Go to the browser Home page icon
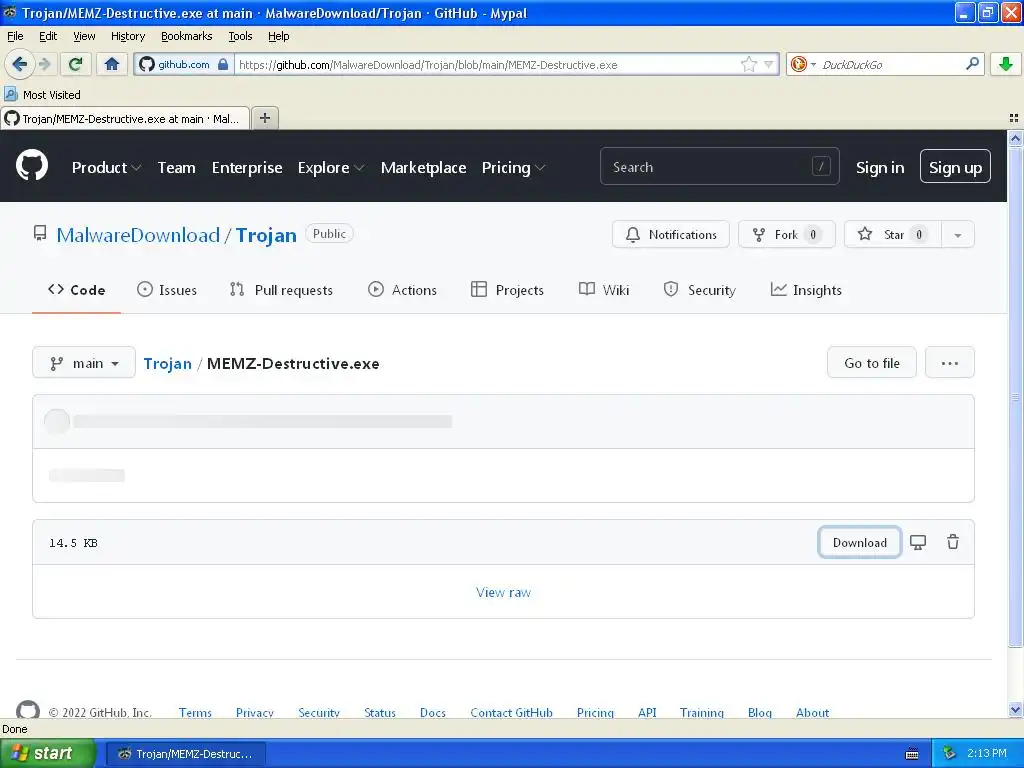The width and height of the screenshot is (1024, 768). pos(112,64)
